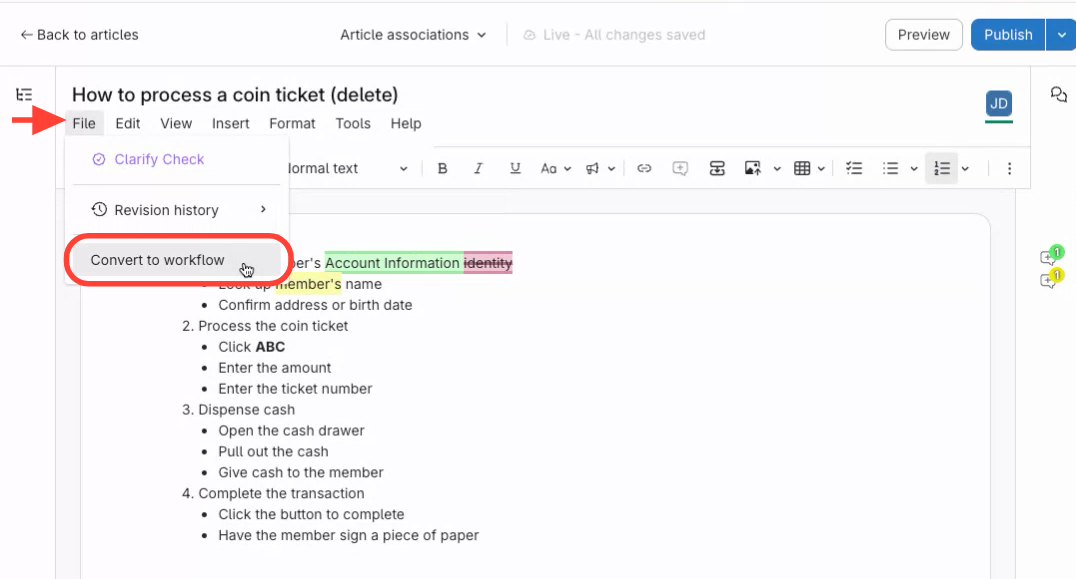Image resolution: width=1076 pixels, height=579 pixels.
Task: Open the Publish split-button arrow
Action: tap(1061, 35)
